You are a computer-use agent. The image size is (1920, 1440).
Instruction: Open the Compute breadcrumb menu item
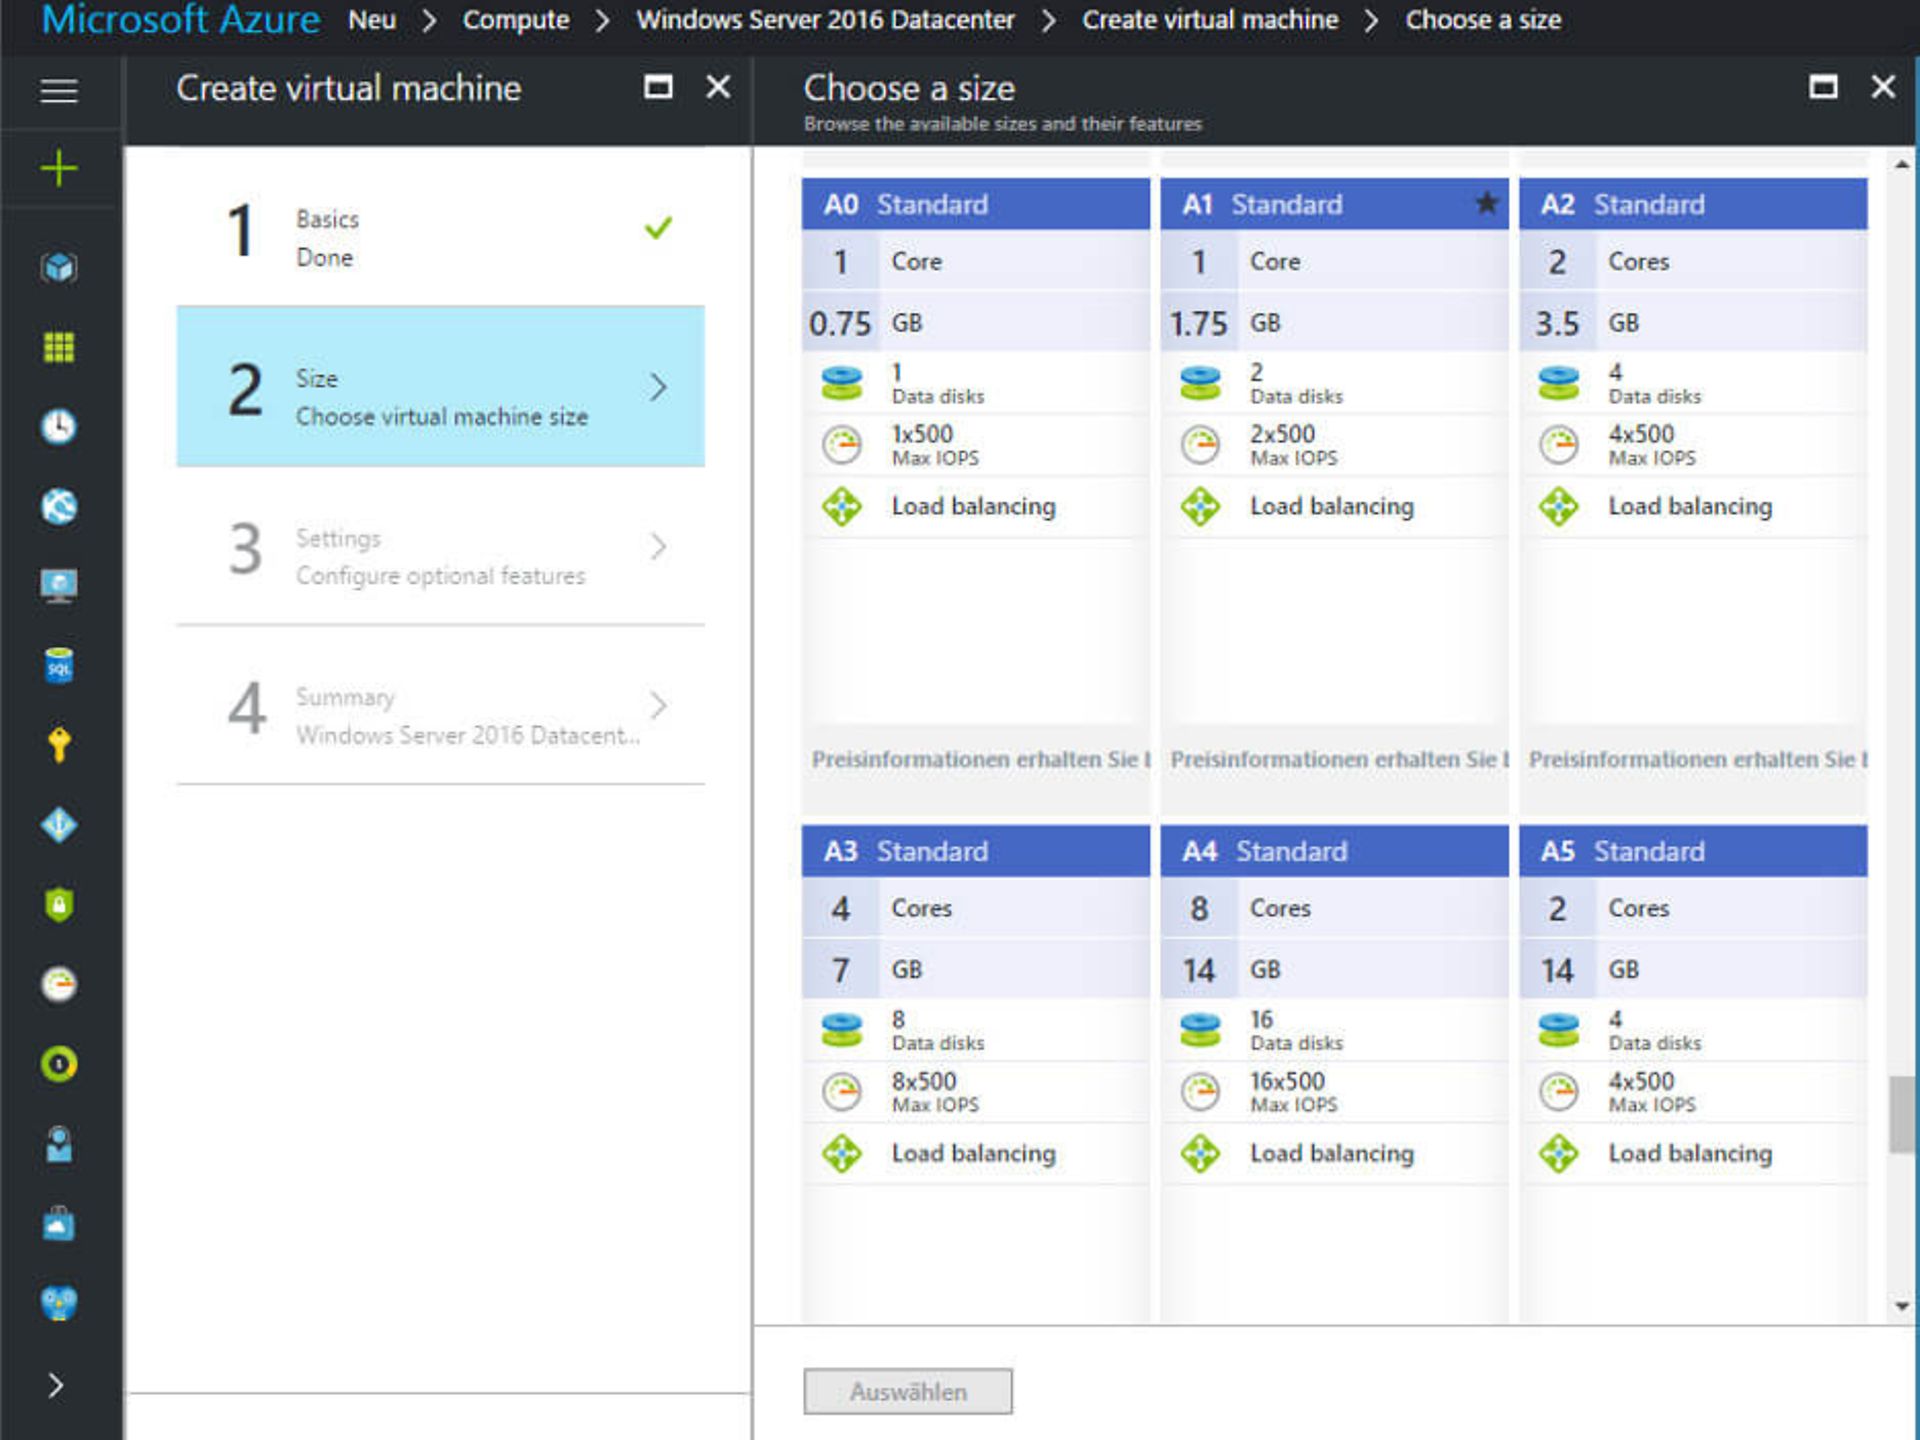(516, 20)
